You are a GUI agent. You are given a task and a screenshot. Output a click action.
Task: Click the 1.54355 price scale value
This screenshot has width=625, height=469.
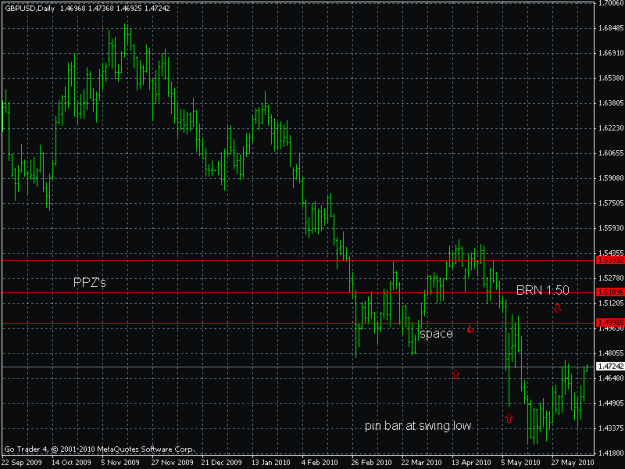pyautogui.click(x=610, y=253)
